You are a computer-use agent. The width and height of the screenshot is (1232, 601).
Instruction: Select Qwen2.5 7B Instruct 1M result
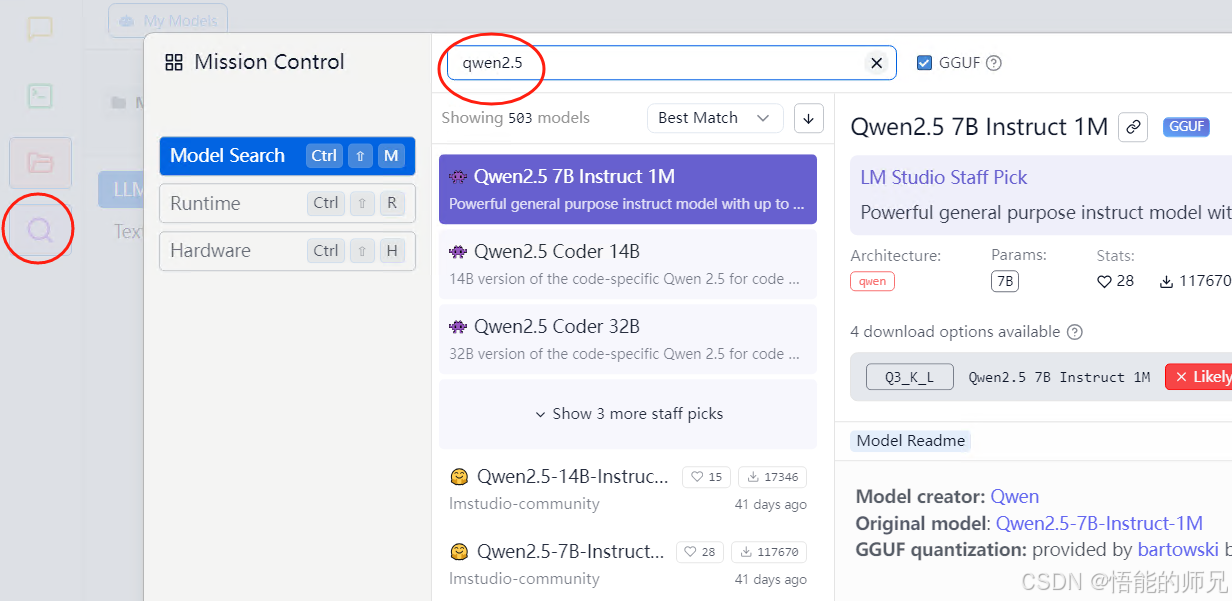(628, 189)
